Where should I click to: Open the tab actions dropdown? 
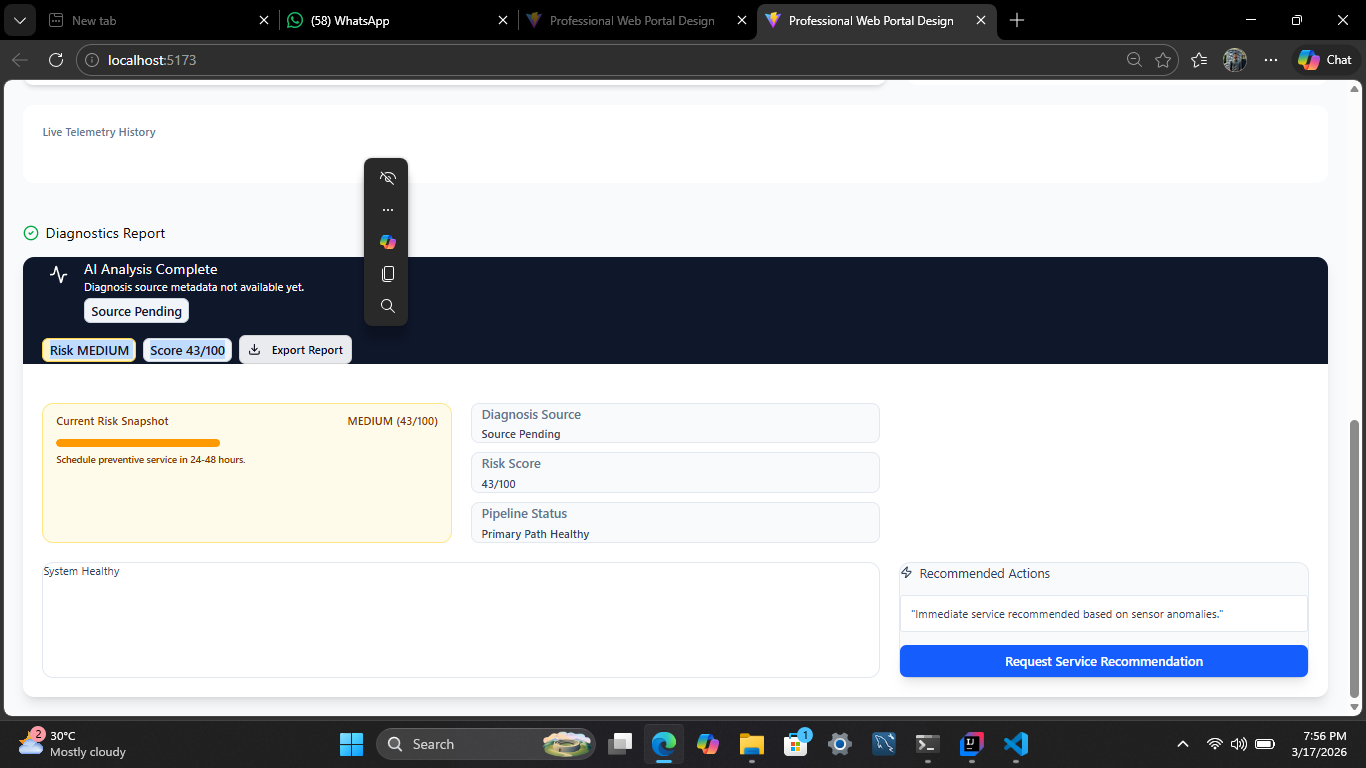(20, 20)
